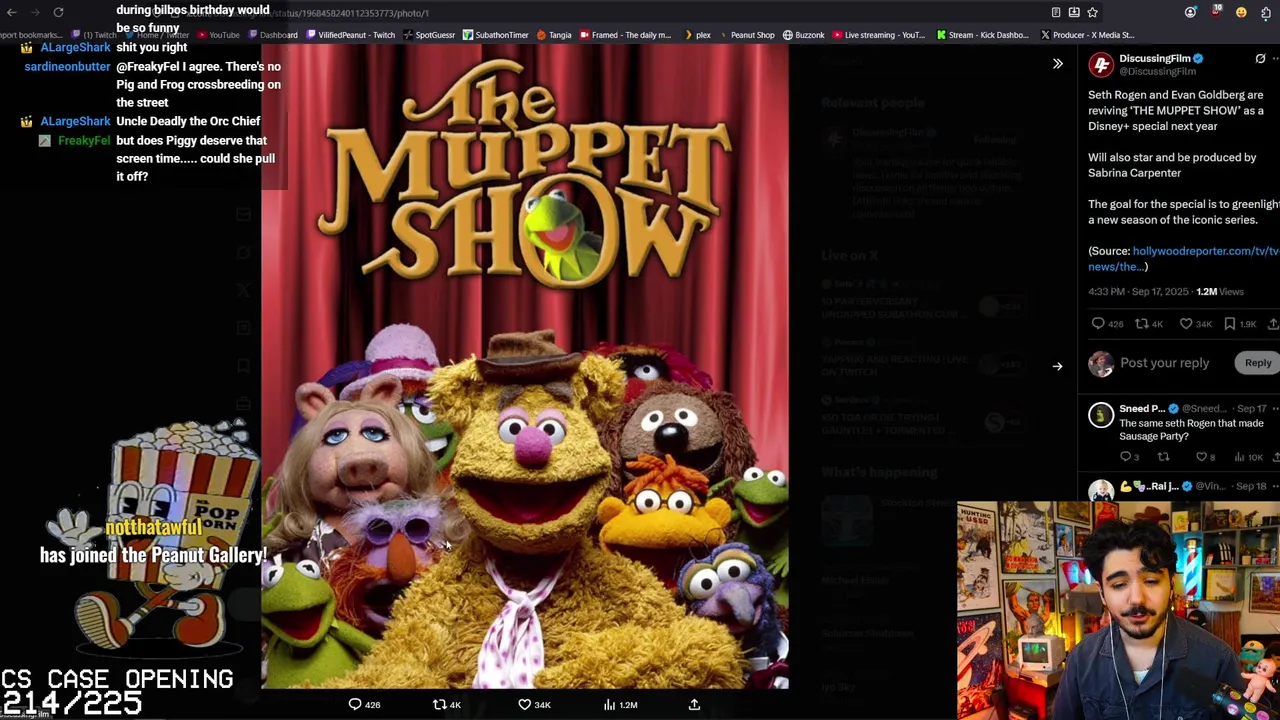Browser back arrow button
This screenshot has width=1280, height=720.
[x=12, y=12]
